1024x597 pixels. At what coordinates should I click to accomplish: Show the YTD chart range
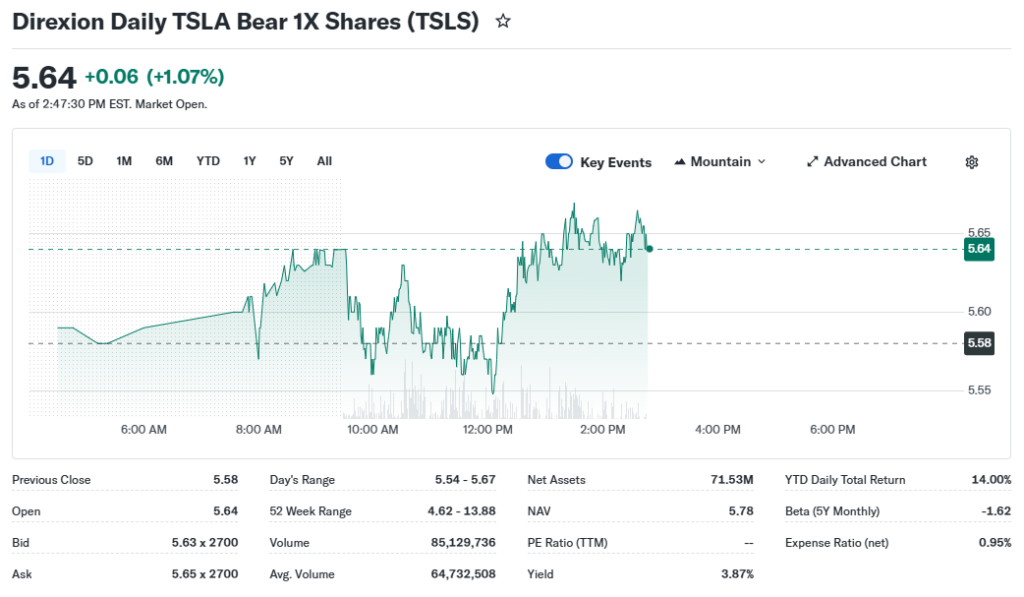(x=208, y=161)
